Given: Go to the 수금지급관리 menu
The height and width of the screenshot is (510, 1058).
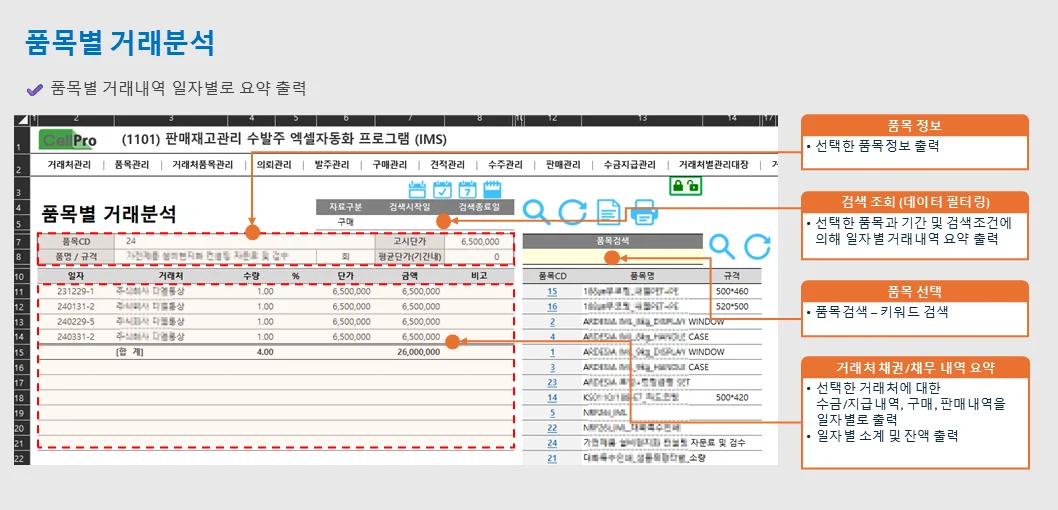Looking at the screenshot, I should [x=630, y=165].
